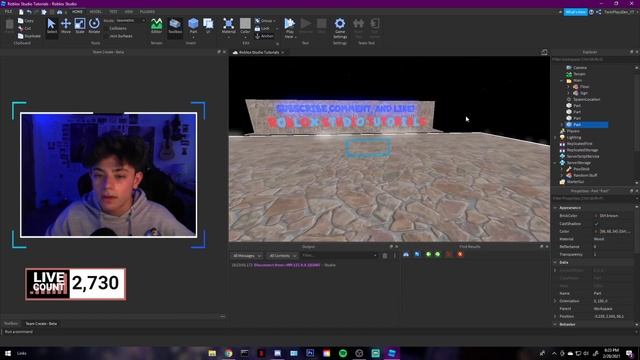Viewport: 640px width, 360px height.
Task: Open Game Settings
Action: [x=340, y=27]
